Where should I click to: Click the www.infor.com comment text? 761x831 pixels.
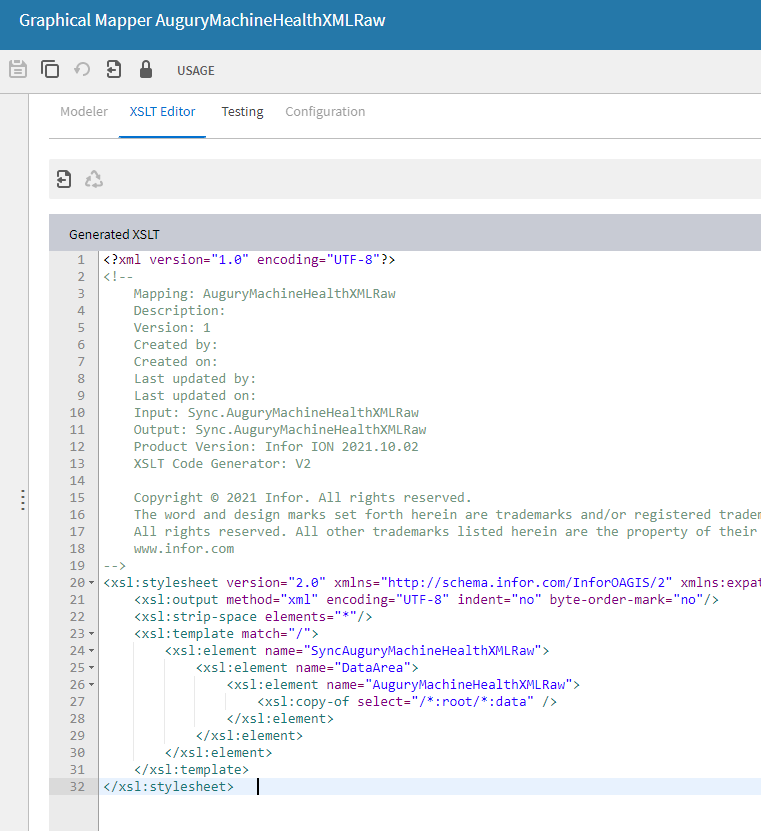pos(184,548)
